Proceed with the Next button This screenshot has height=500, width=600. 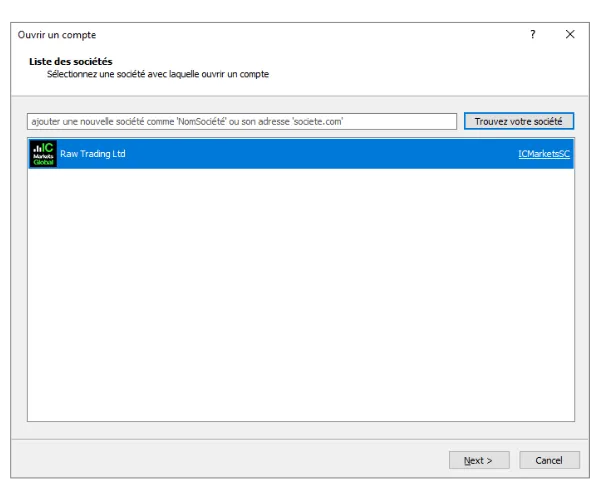point(479,460)
